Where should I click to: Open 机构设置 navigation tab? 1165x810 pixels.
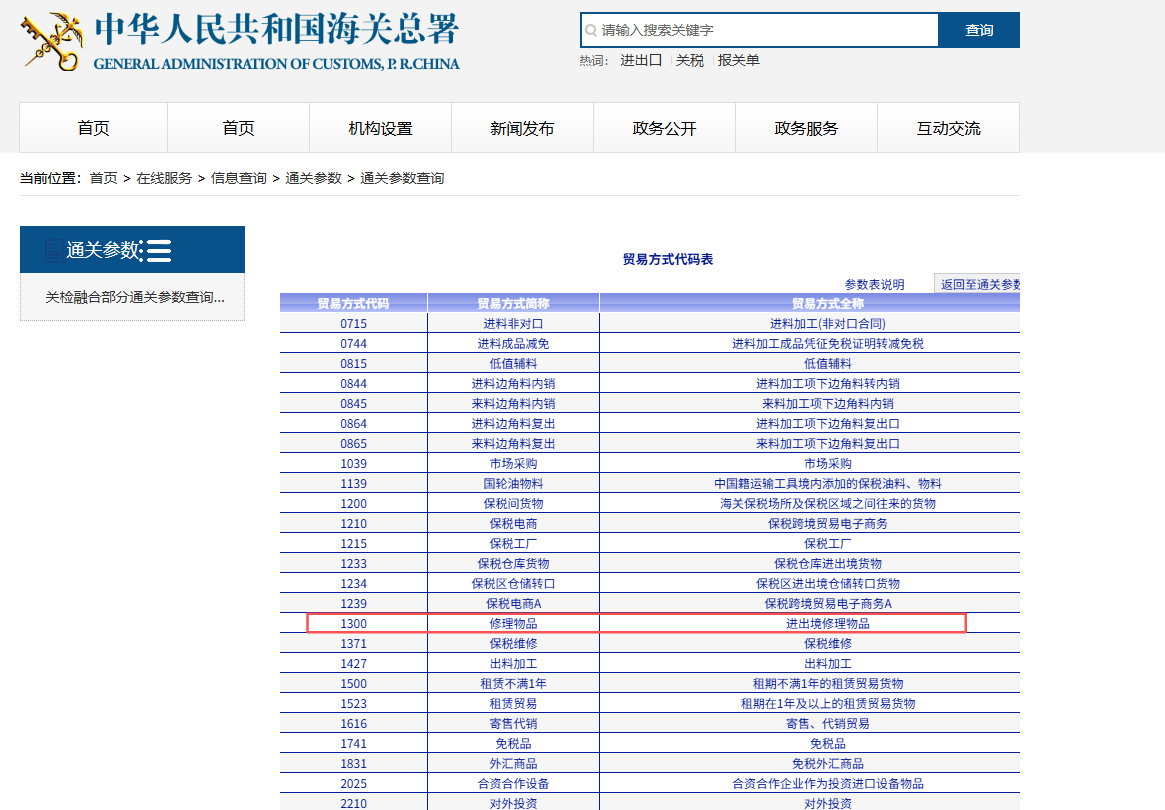380,128
